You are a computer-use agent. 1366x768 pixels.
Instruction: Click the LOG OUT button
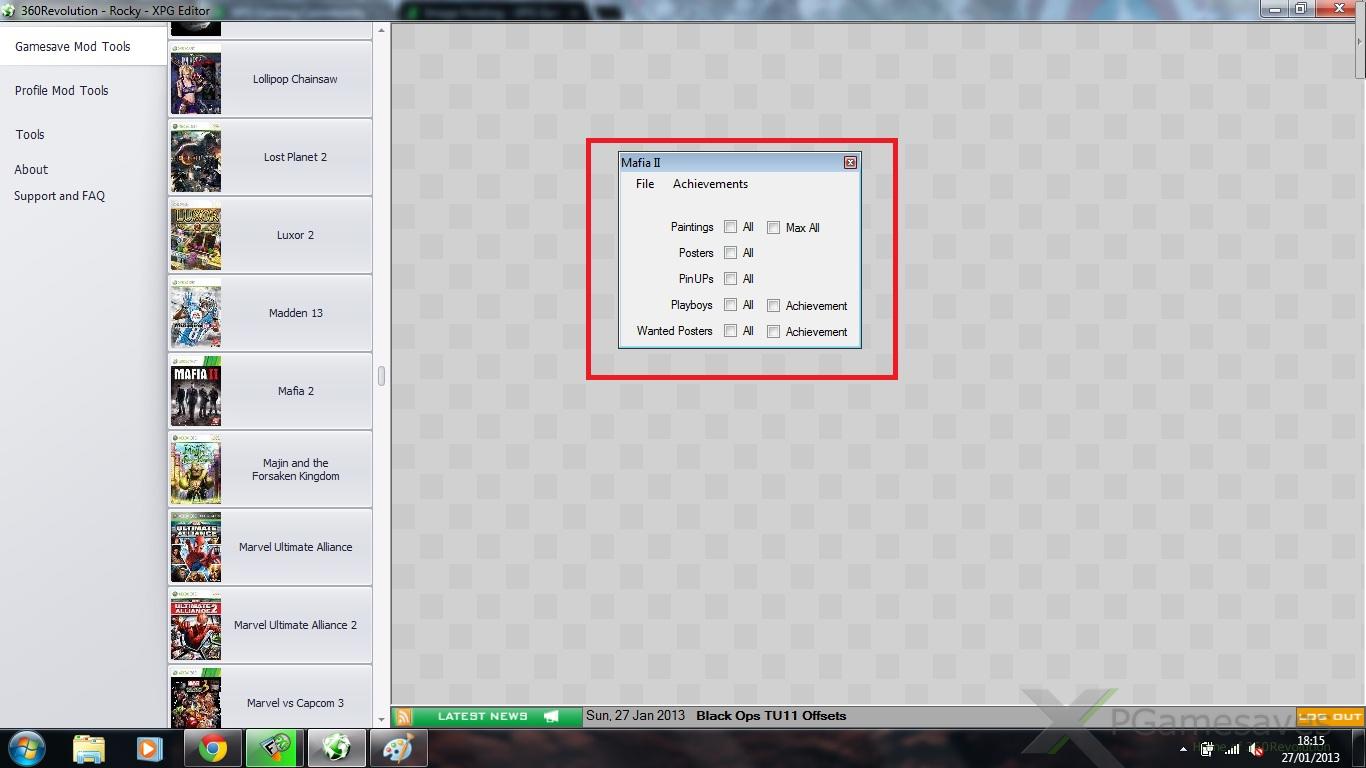[x=1330, y=716]
